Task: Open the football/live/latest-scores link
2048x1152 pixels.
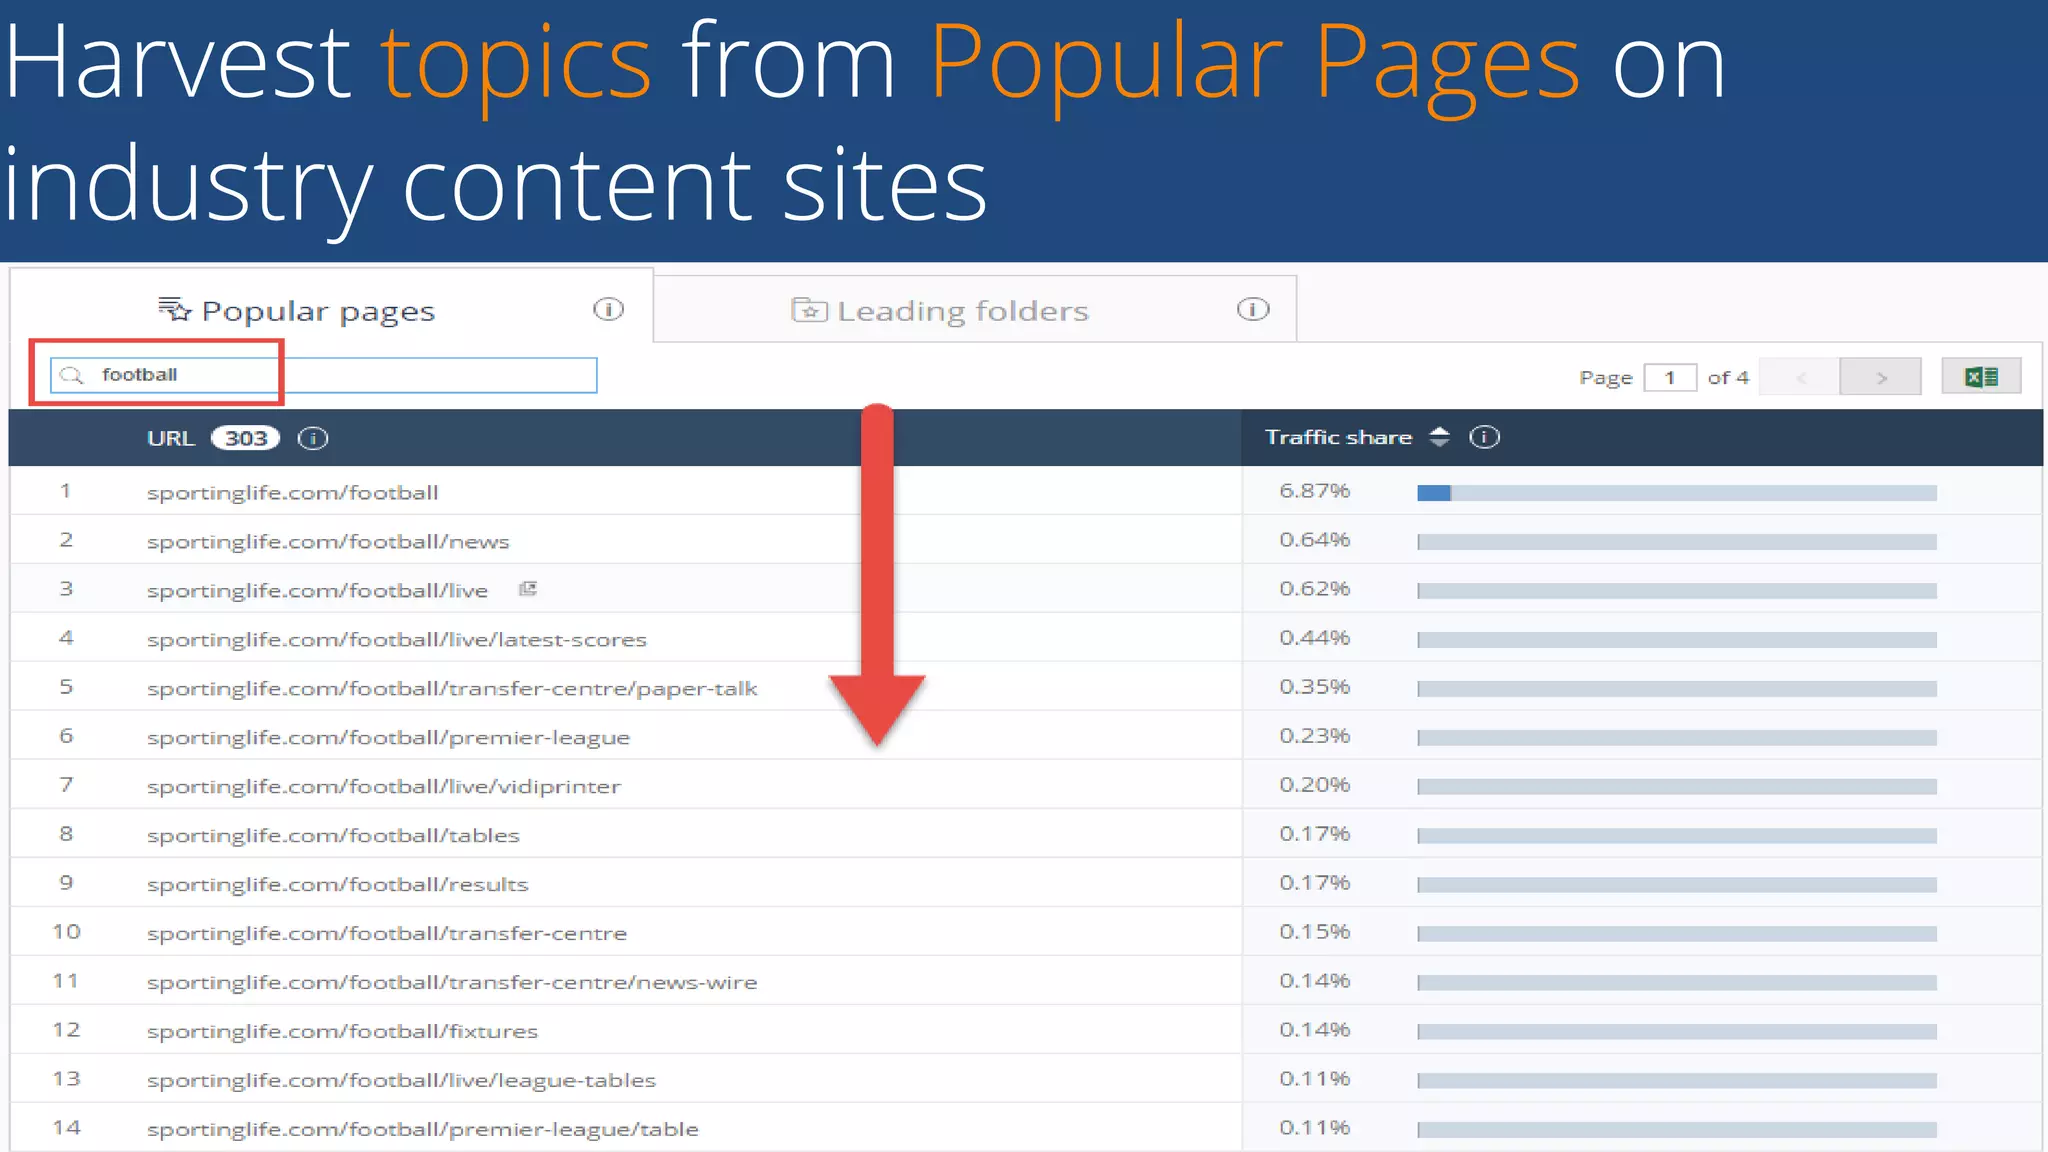Action: [397, 639]
